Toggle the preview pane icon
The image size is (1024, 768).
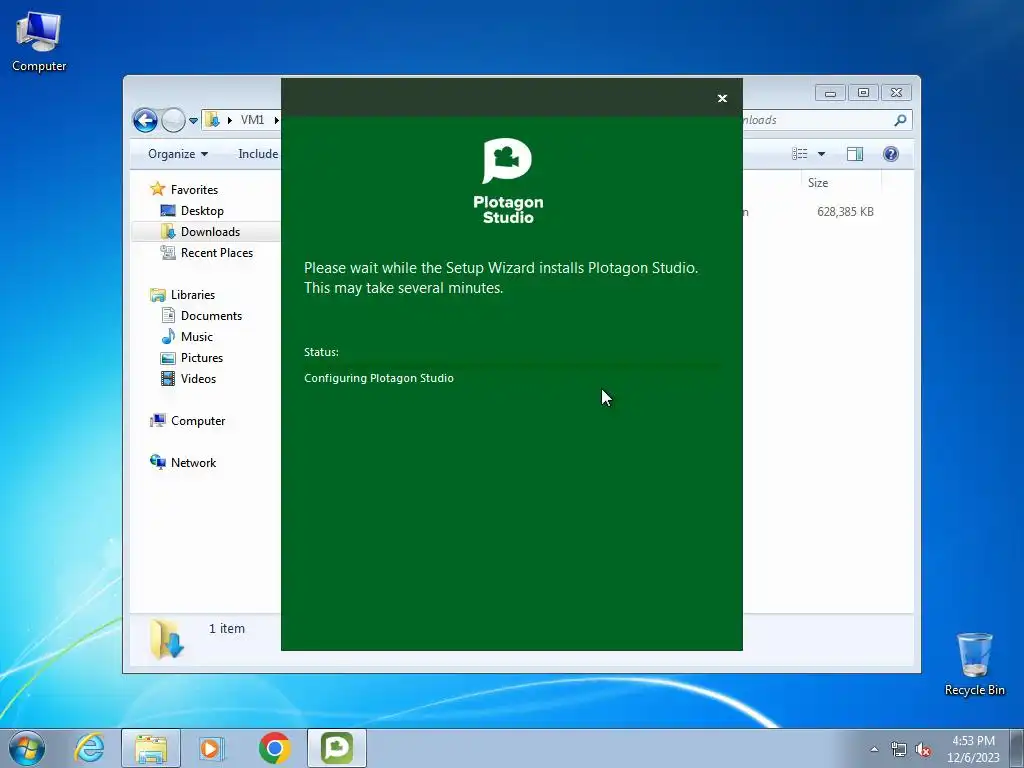pos(855,154)
